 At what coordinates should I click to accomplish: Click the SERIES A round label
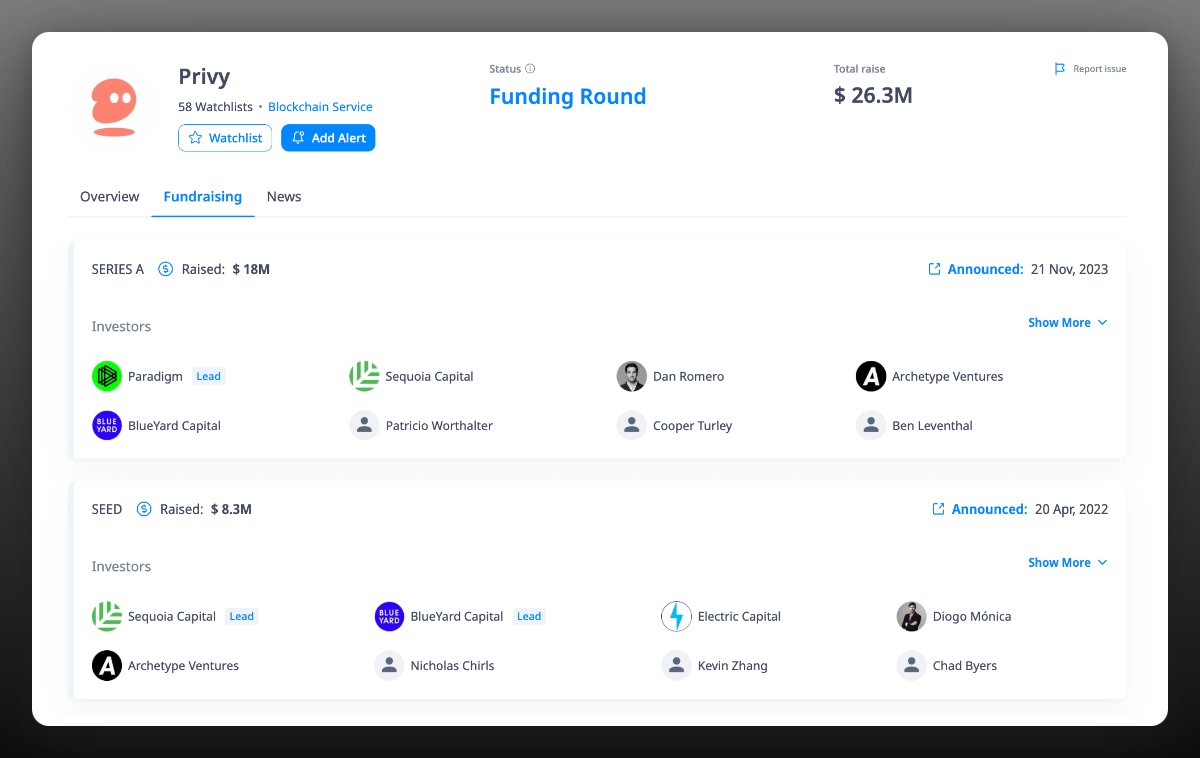118,269
